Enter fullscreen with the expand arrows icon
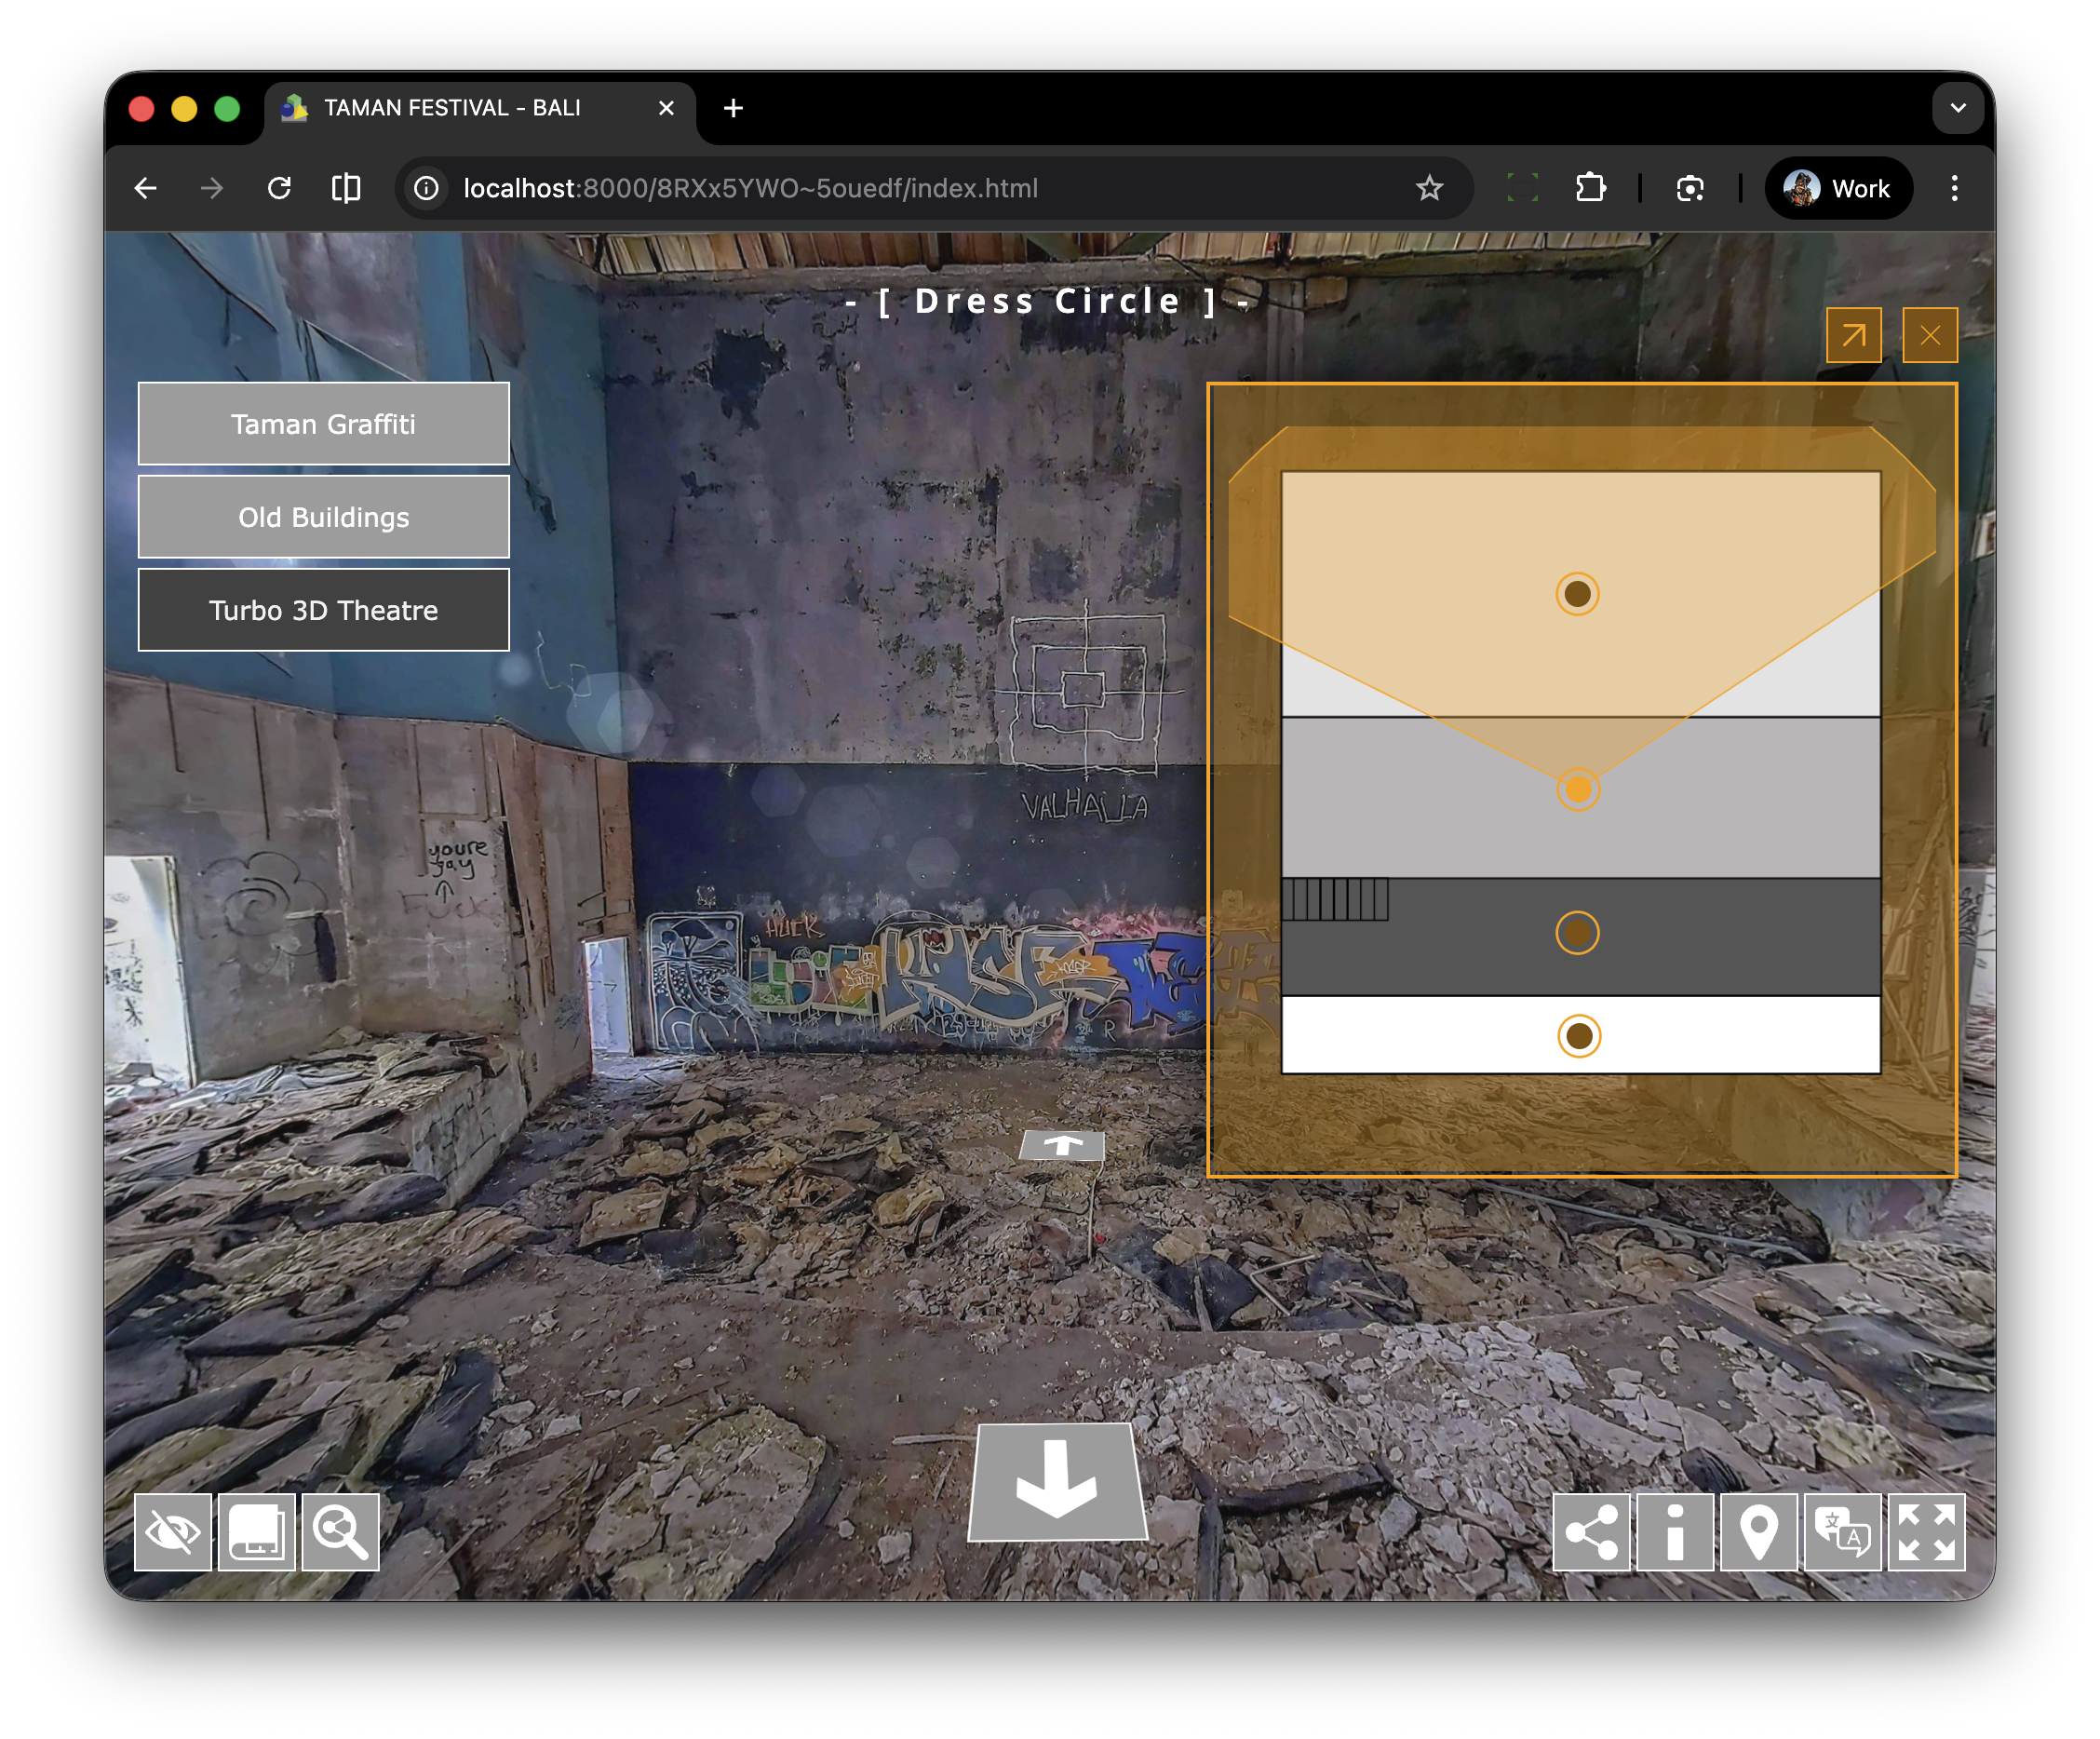 click(x=1926, y=1531)
